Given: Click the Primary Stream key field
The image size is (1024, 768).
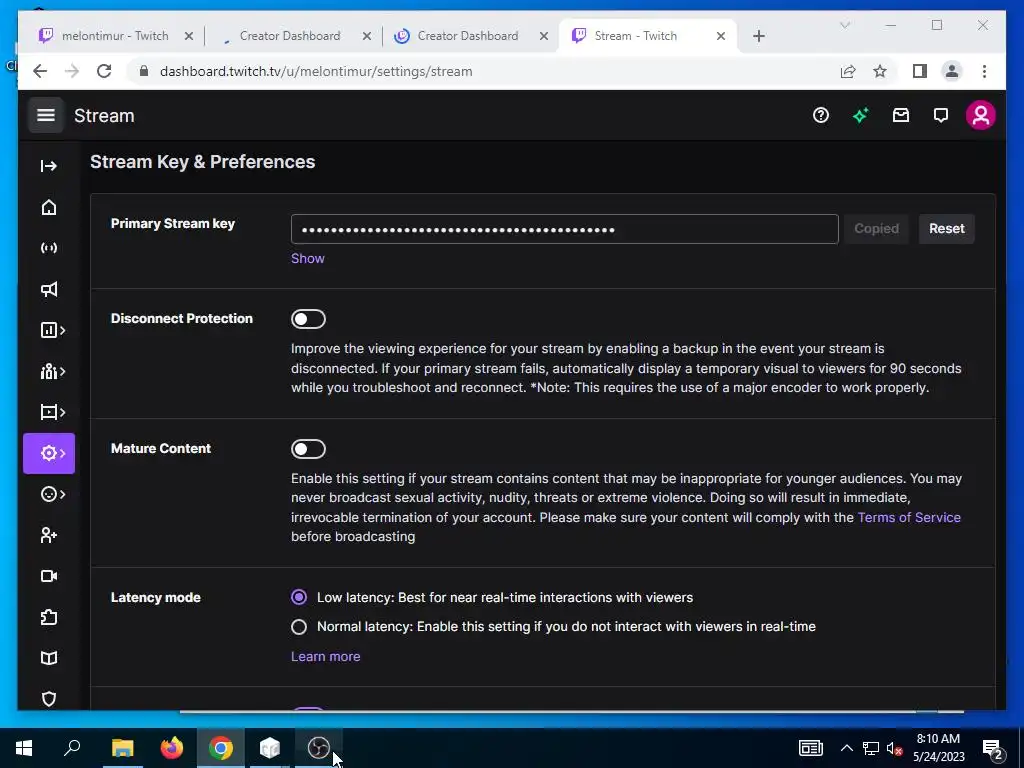Looking at the screenshot, I should click(565, 229).
